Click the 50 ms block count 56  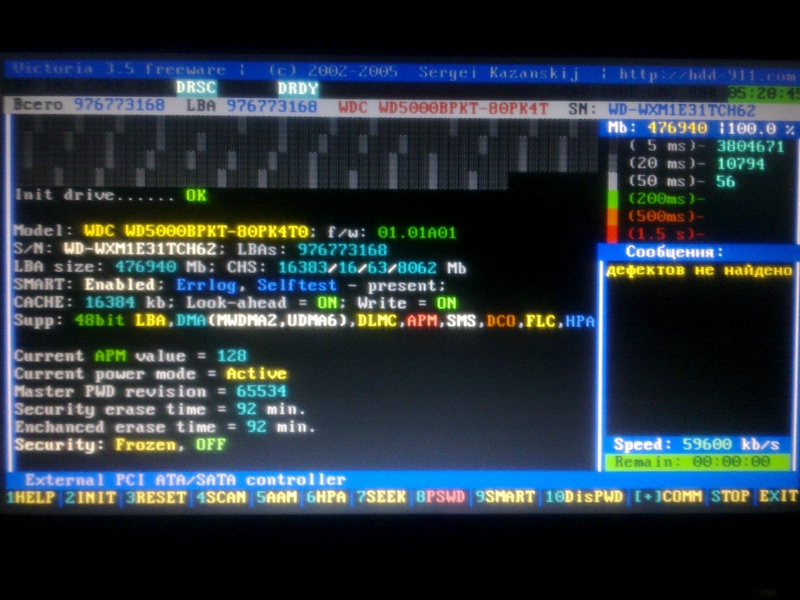[x=726, y=181]
